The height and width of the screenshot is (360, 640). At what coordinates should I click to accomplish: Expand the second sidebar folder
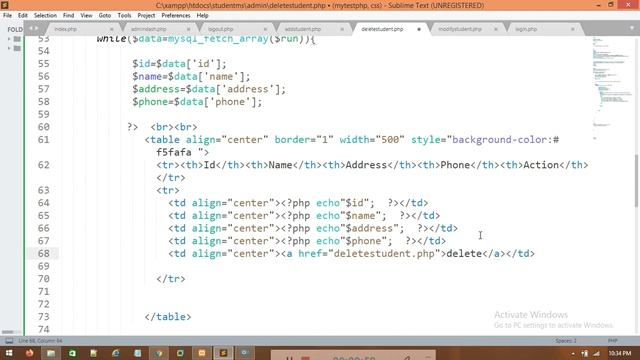click(9, 48)
